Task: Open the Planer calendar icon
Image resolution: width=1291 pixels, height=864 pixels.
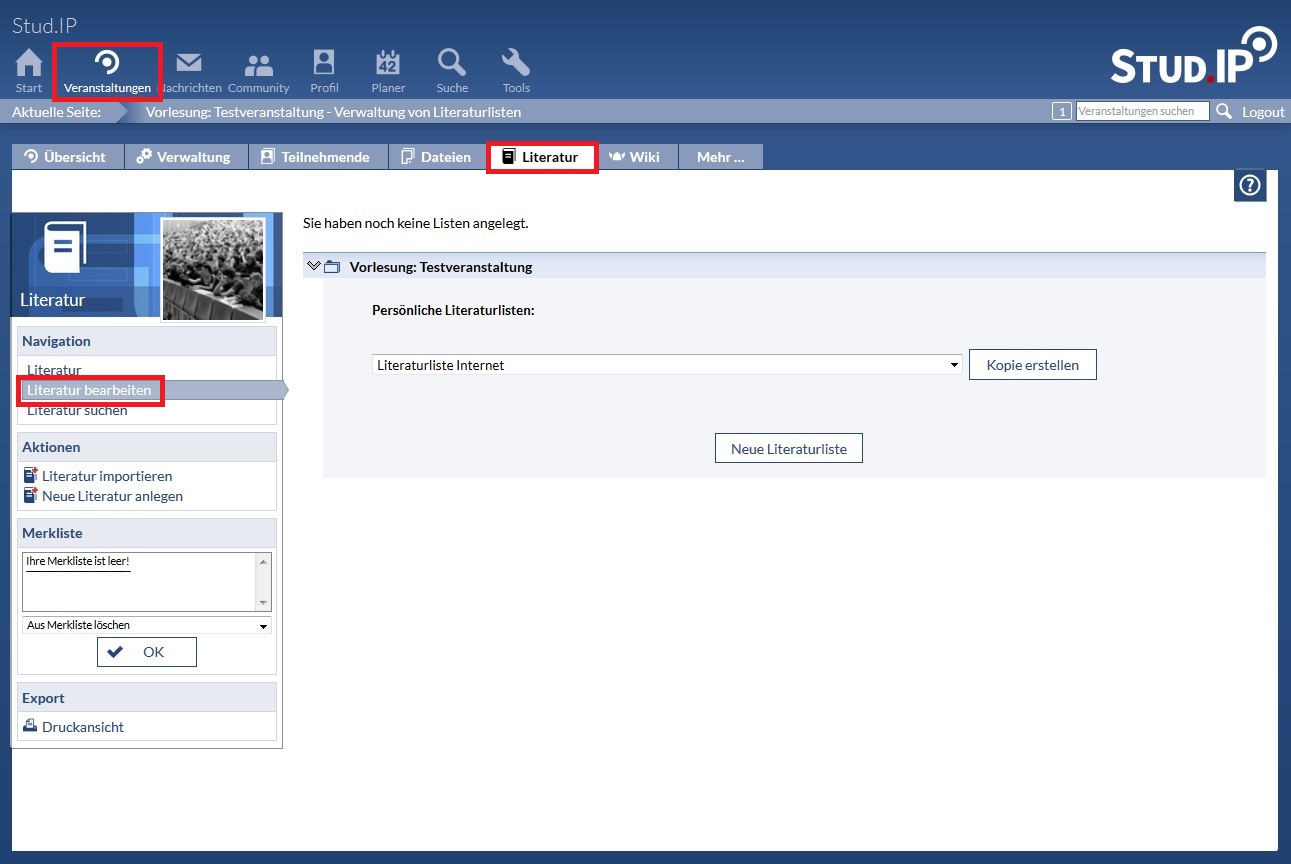Action: pos(388,64)
